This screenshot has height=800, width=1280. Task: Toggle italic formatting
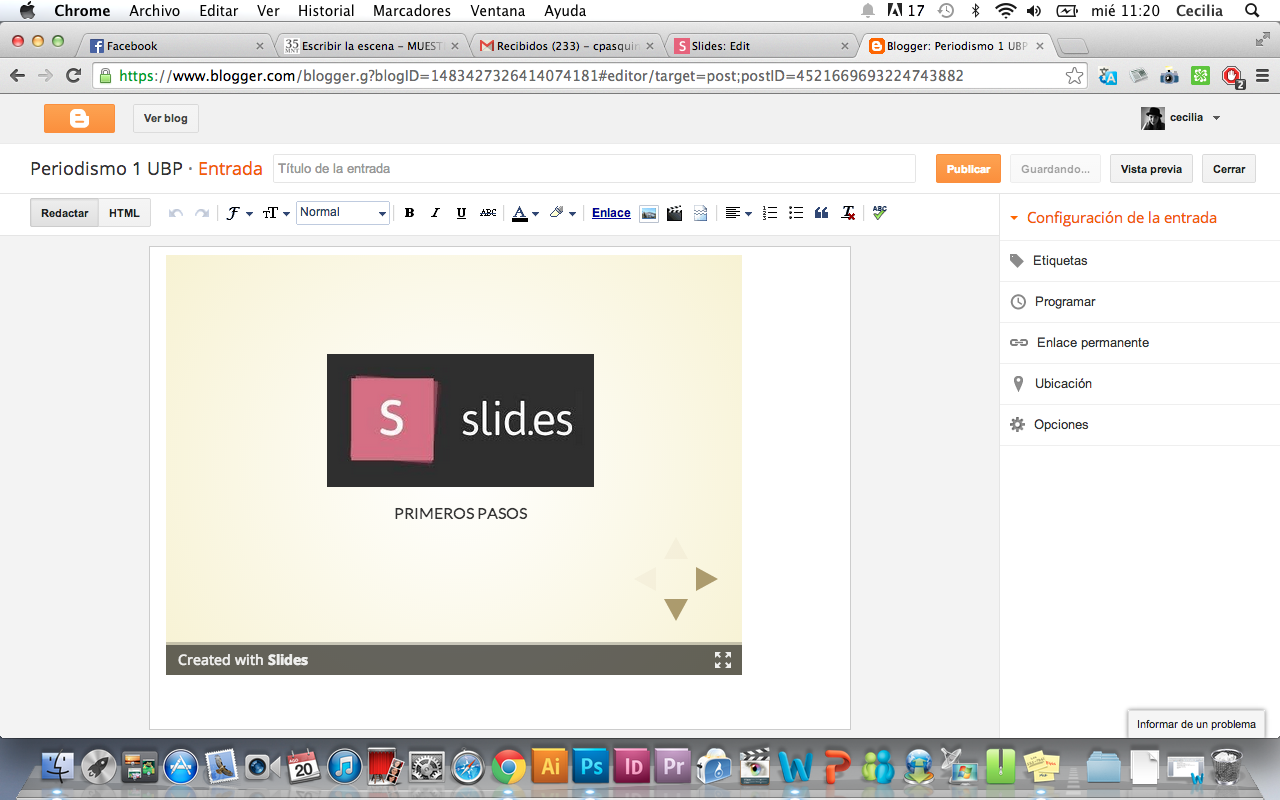pos(435,213)
